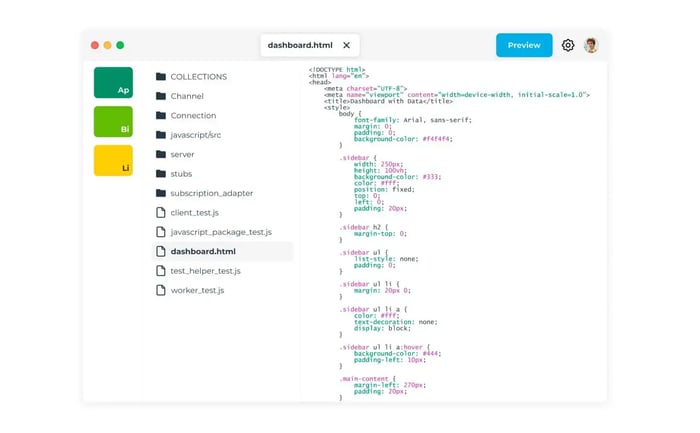Image resolution: width=700 pixels, height=433 pixels.
Task: Open the javascript/src folder label
Action: (x=196, y=135)
